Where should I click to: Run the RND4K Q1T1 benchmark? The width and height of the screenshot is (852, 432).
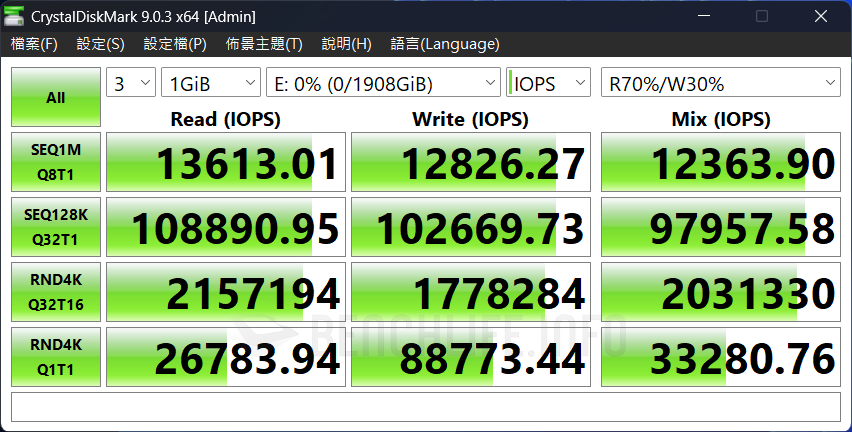point(56,357)
